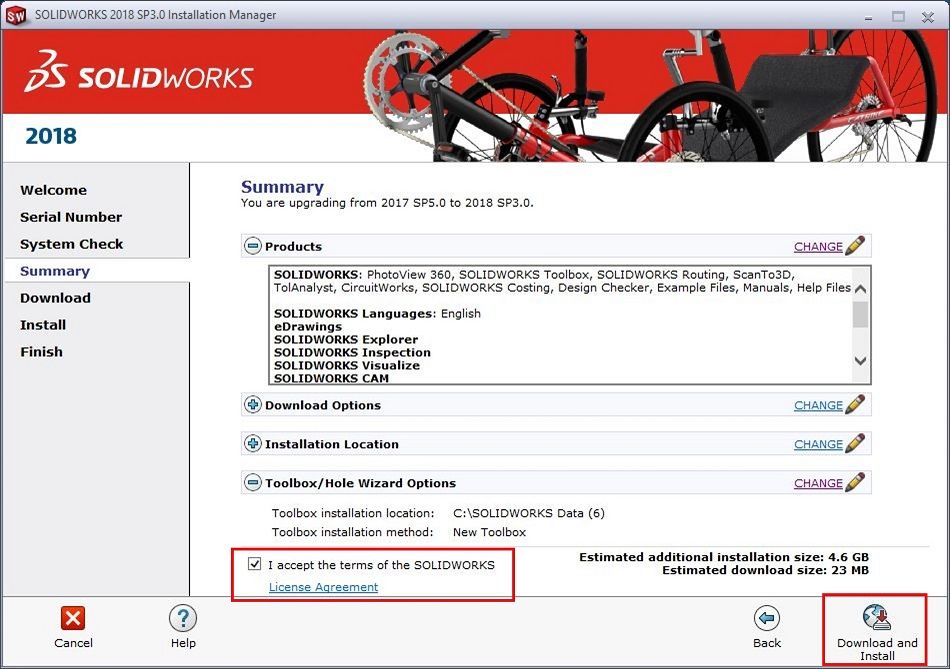Click the pencil icon for Download Options
Screen dimensions: 950x669
point(855,405)
